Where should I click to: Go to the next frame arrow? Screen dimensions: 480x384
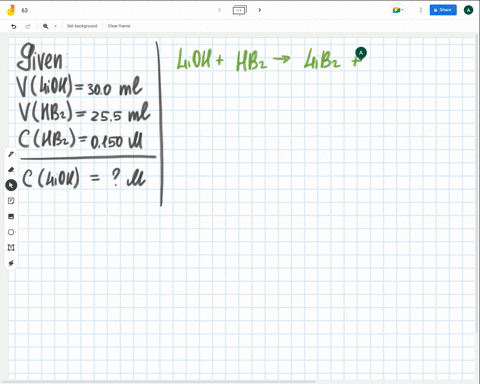click(259, 10)
